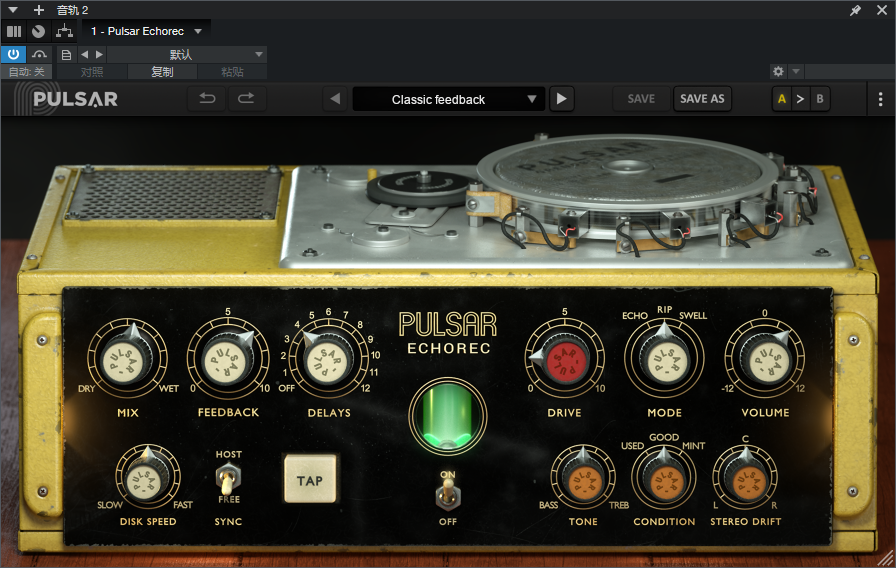The height and width of the screenshot is (568, 896).
Task: Expand the arrow next to gear icon
Action: point(795,71)
